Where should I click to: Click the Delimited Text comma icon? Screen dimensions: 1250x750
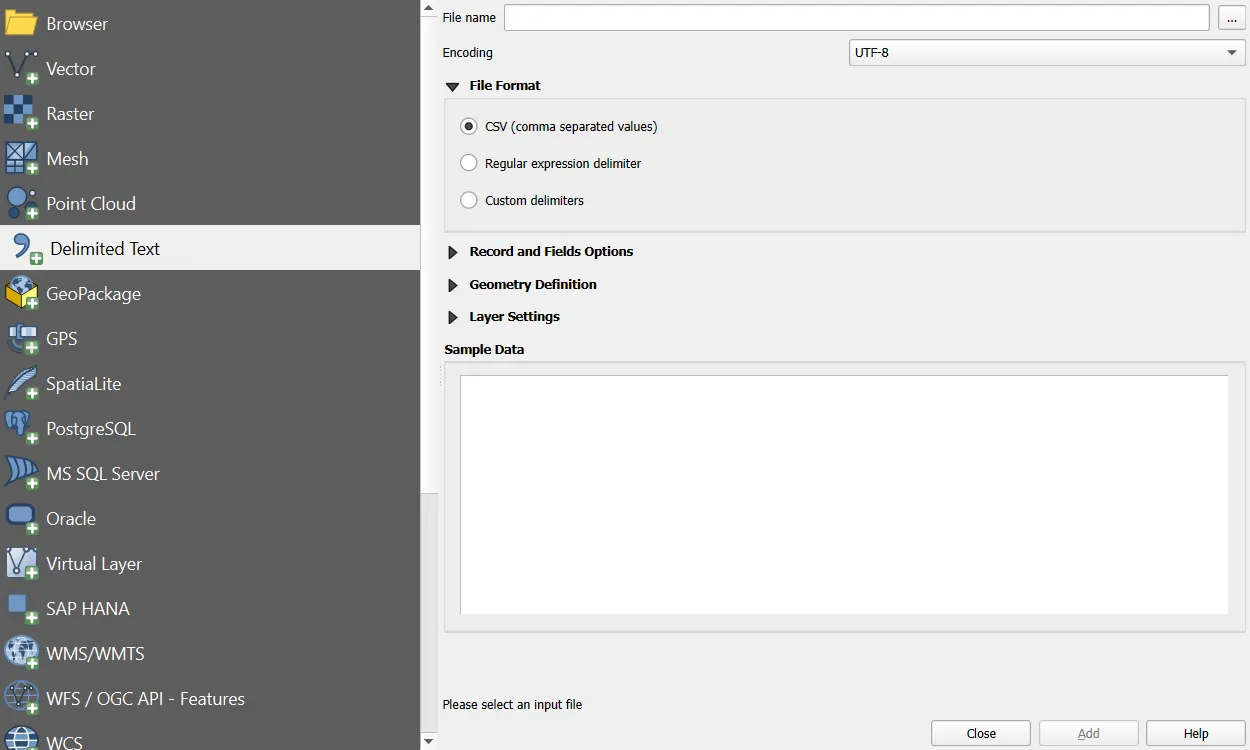coord(27,248)
